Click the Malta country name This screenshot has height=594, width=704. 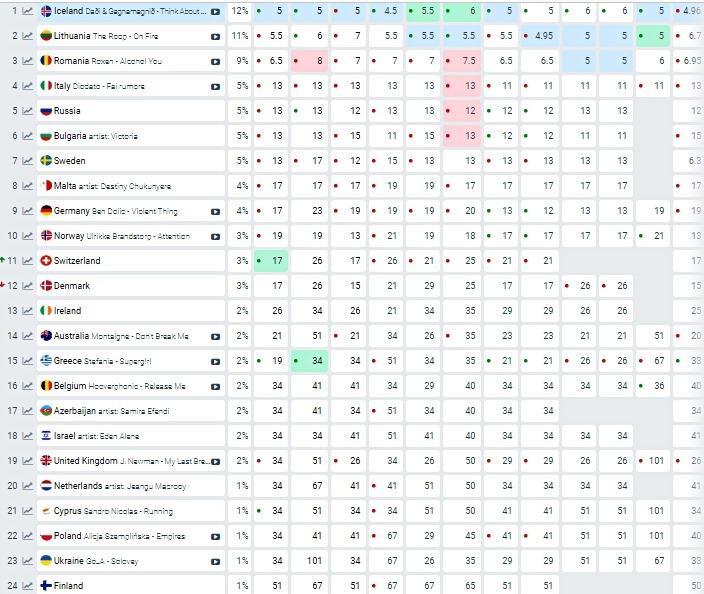click(65, 185)
